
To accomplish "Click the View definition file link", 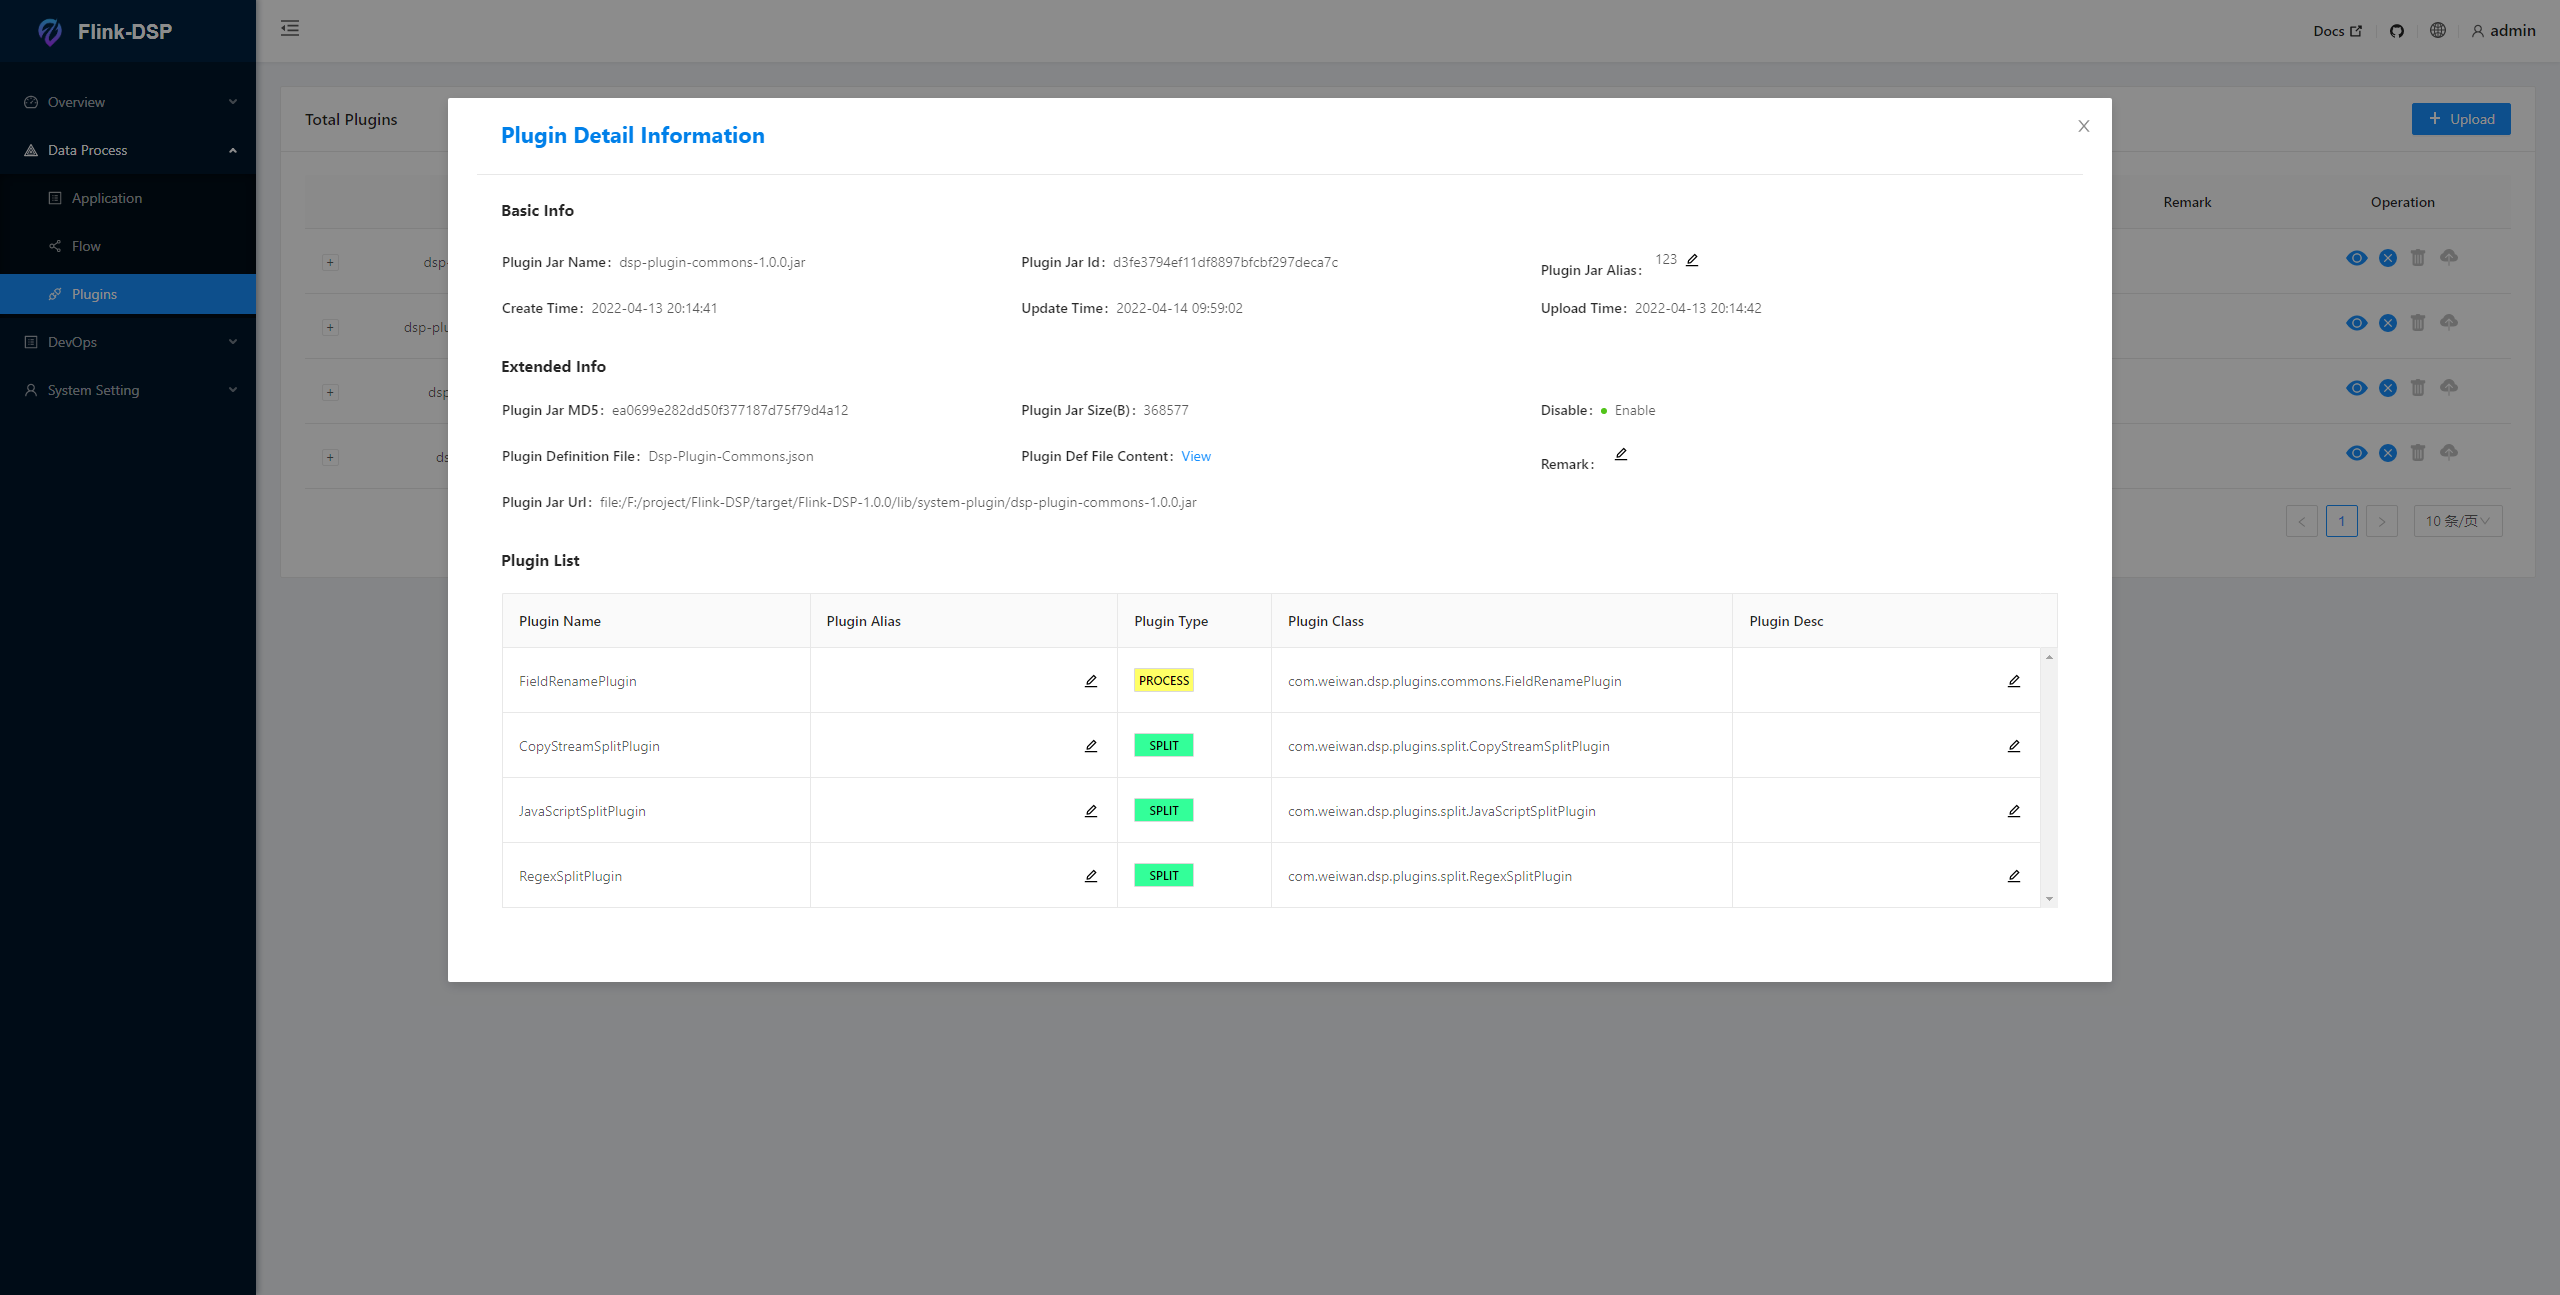I will click(x=1196, y=456).
